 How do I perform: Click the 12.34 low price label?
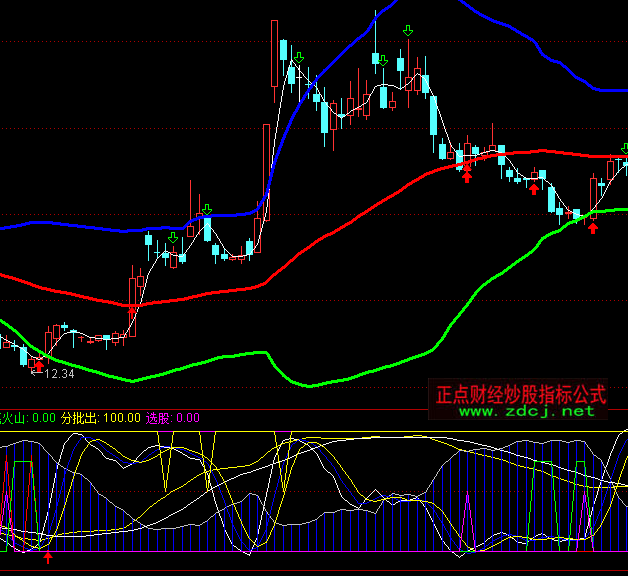tap(59, 374)
